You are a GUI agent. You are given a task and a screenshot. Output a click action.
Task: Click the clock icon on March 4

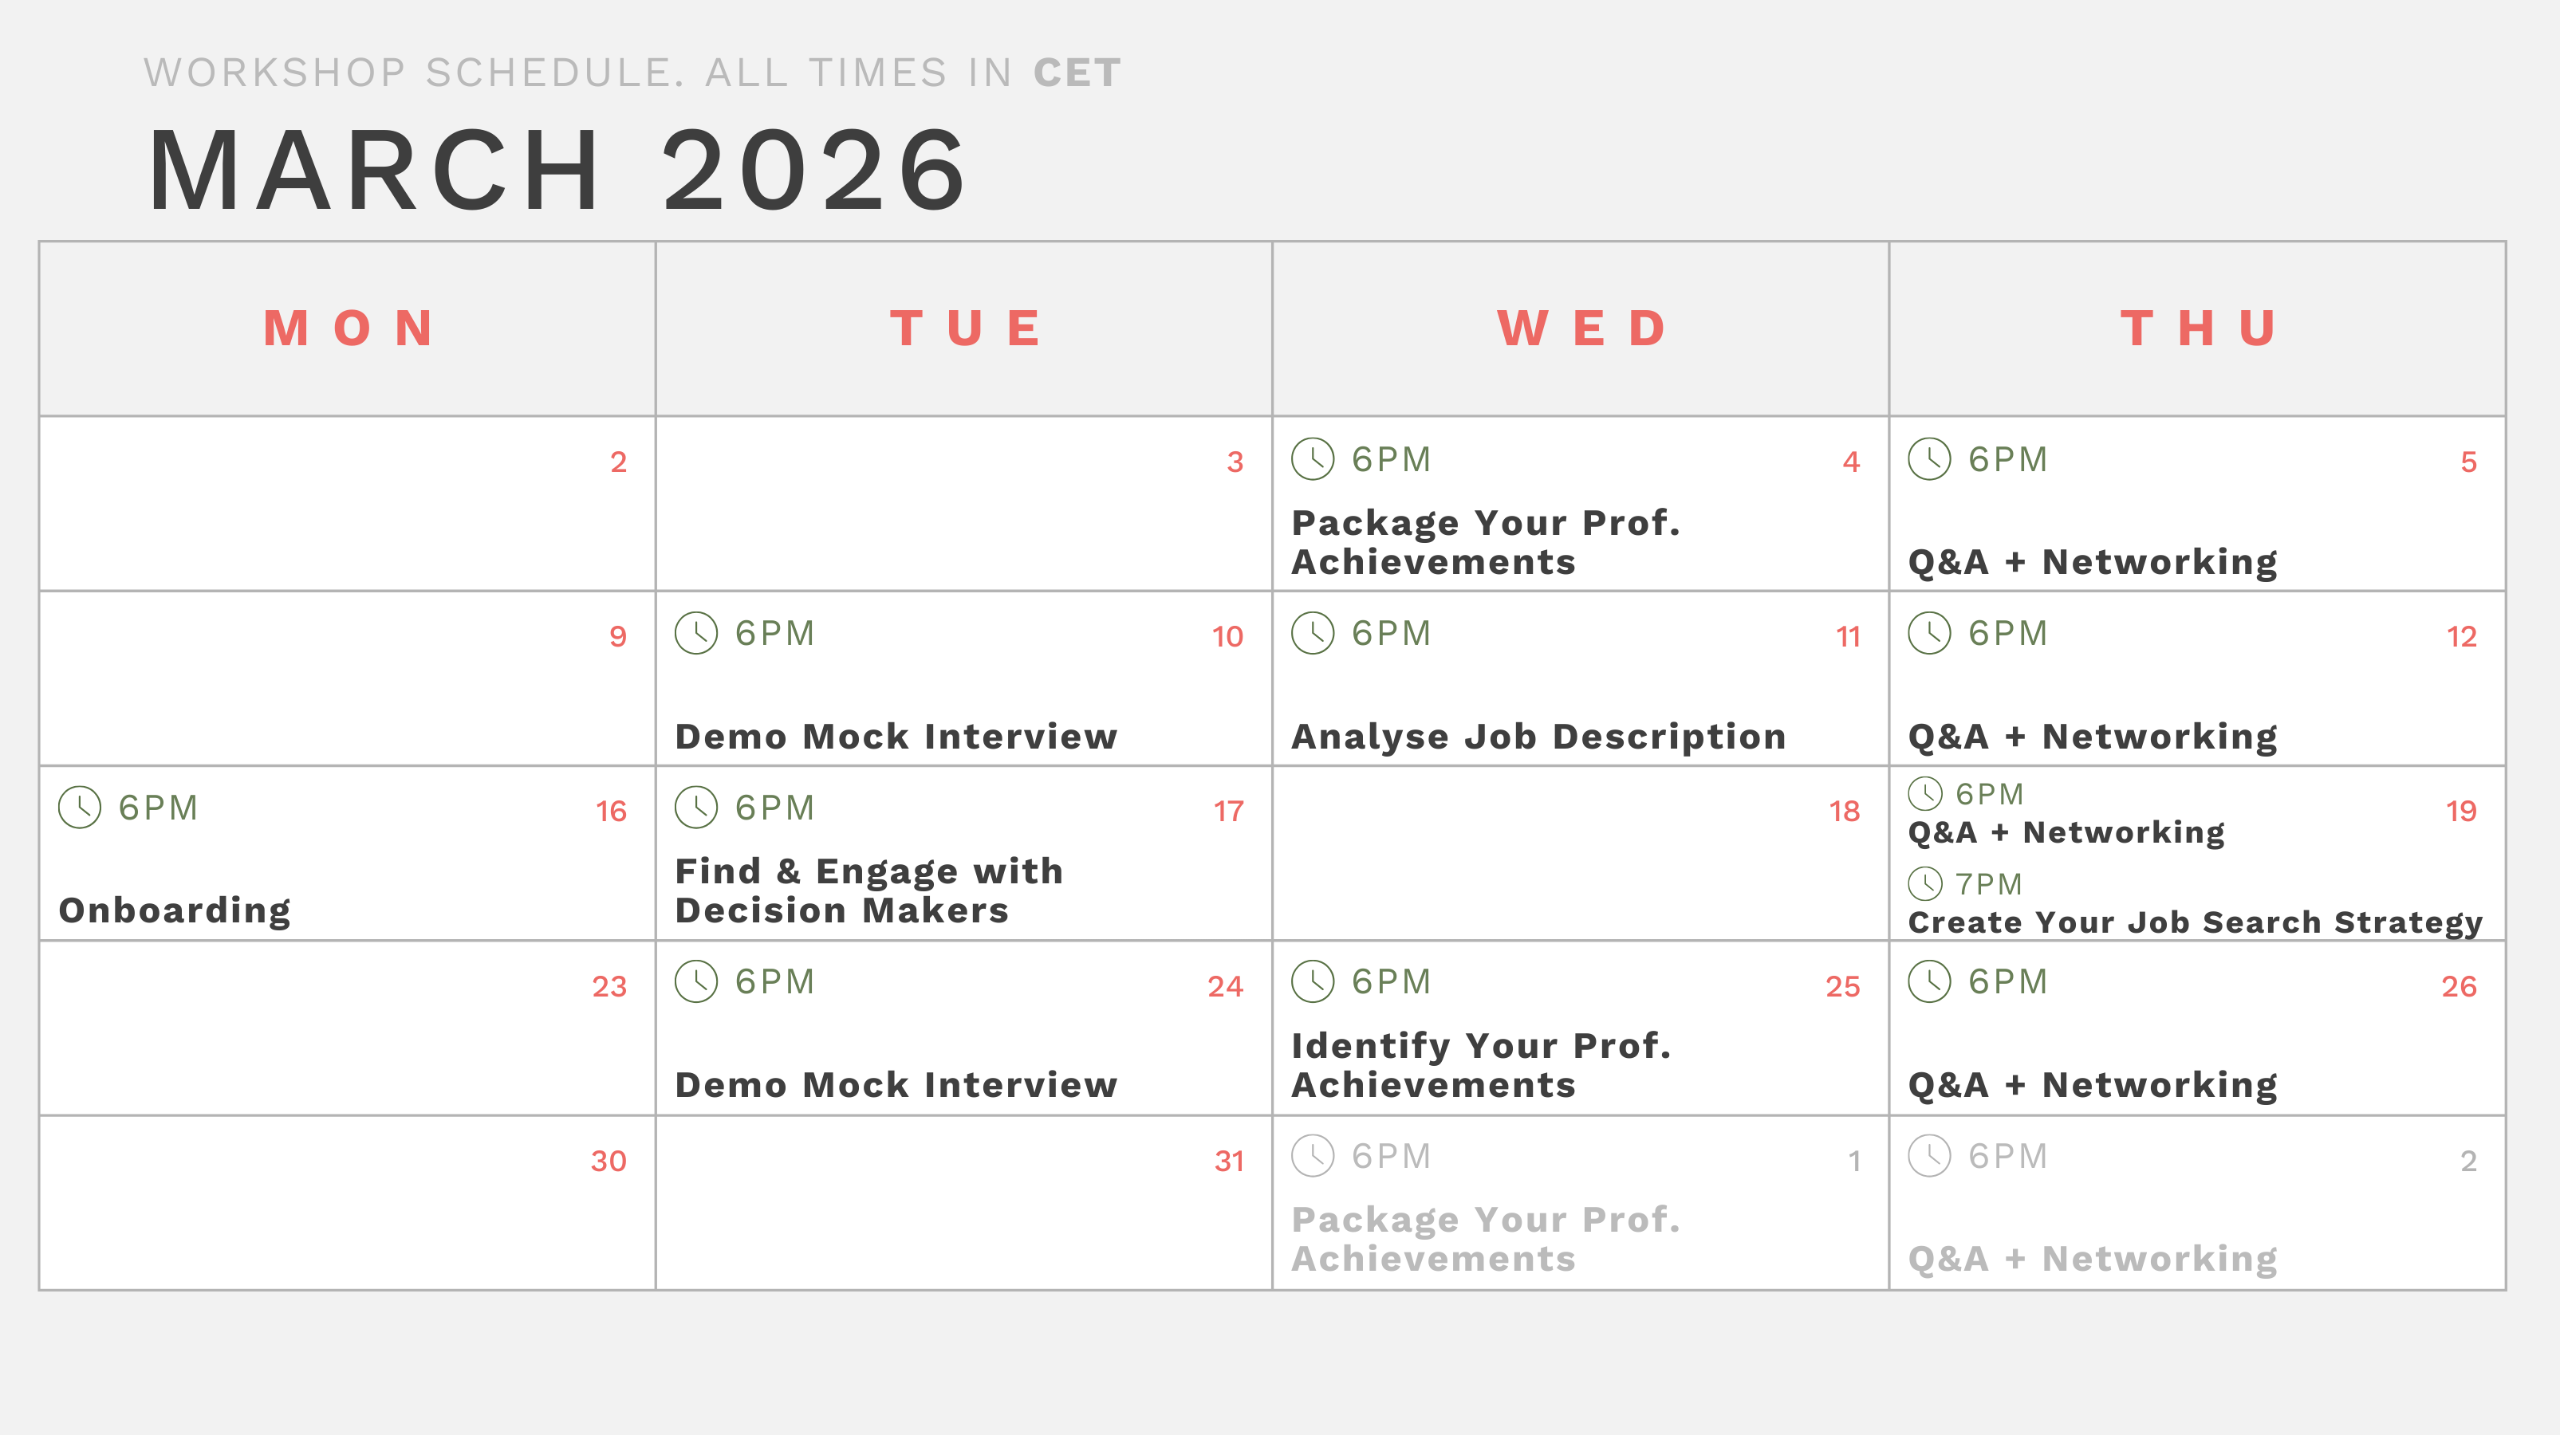(1312, 459)
